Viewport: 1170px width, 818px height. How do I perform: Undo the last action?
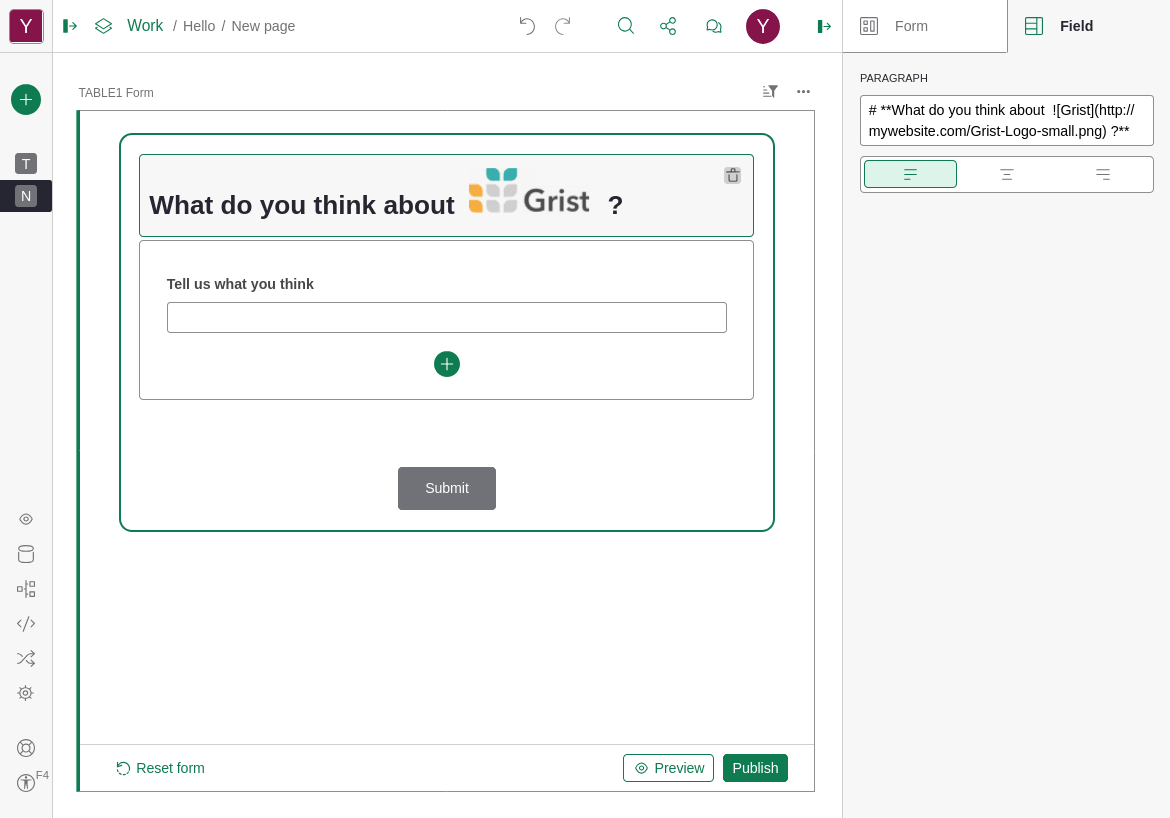point(527,26)
